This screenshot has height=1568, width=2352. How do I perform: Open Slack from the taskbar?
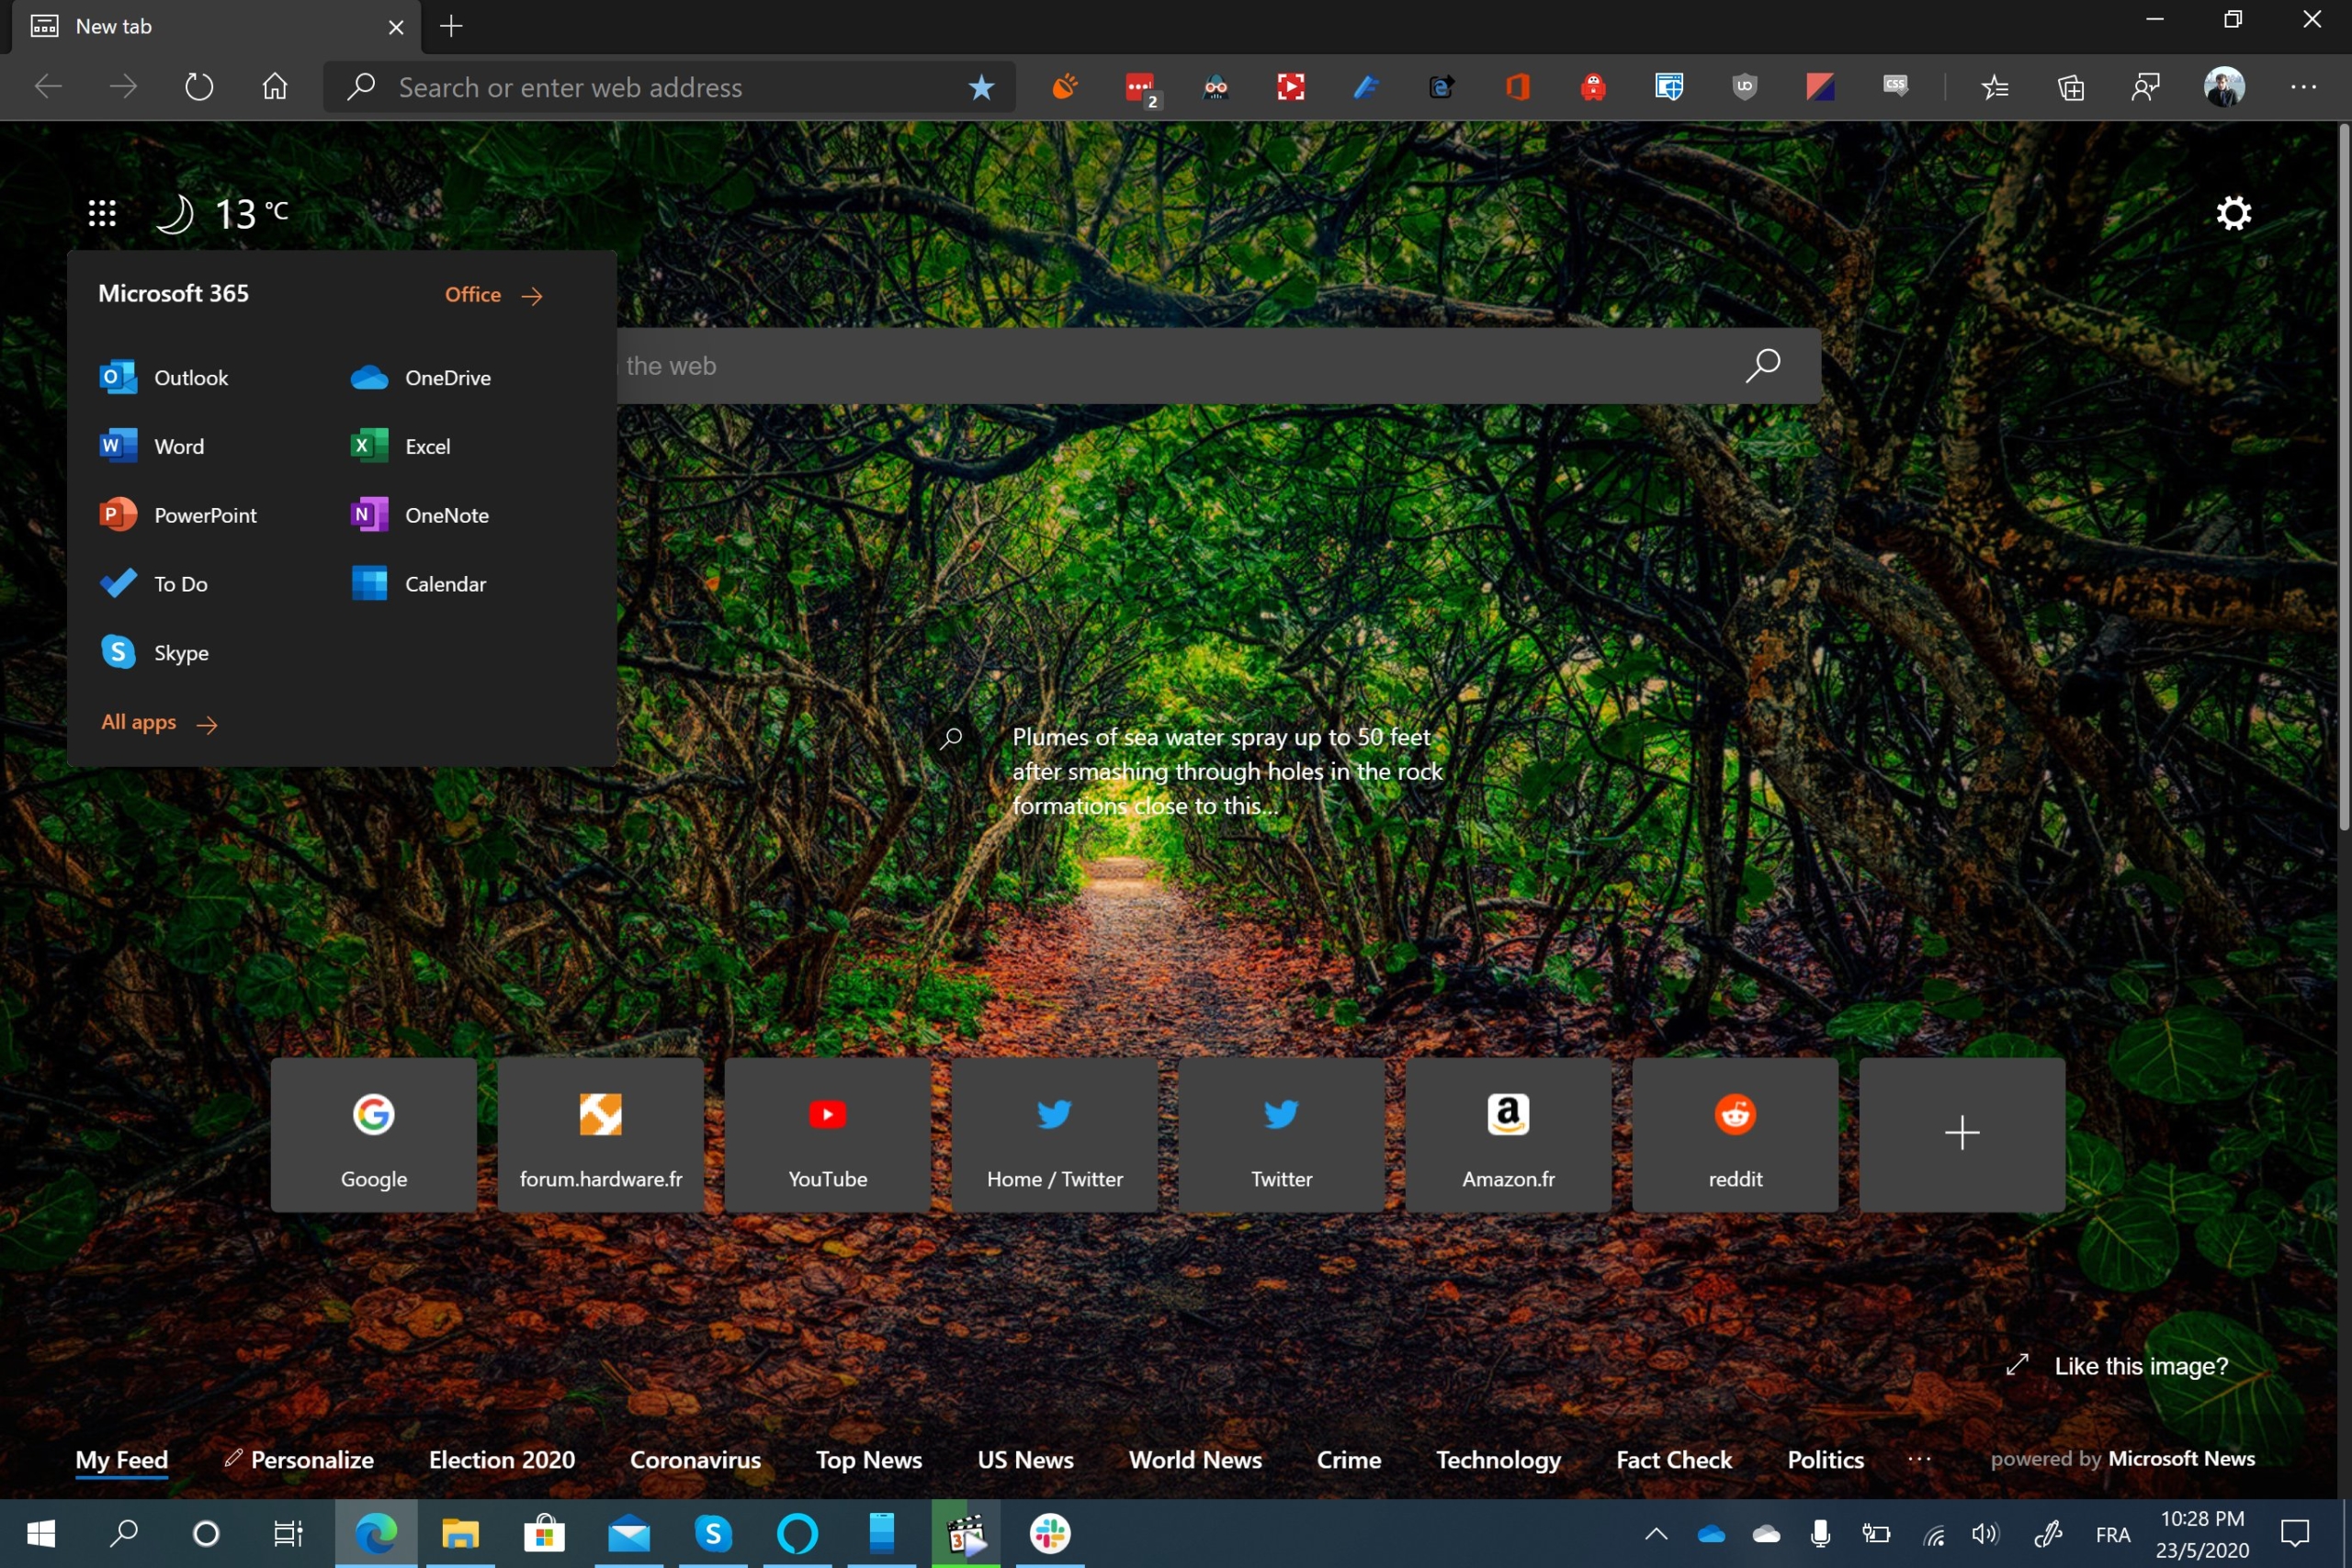1051,1533
